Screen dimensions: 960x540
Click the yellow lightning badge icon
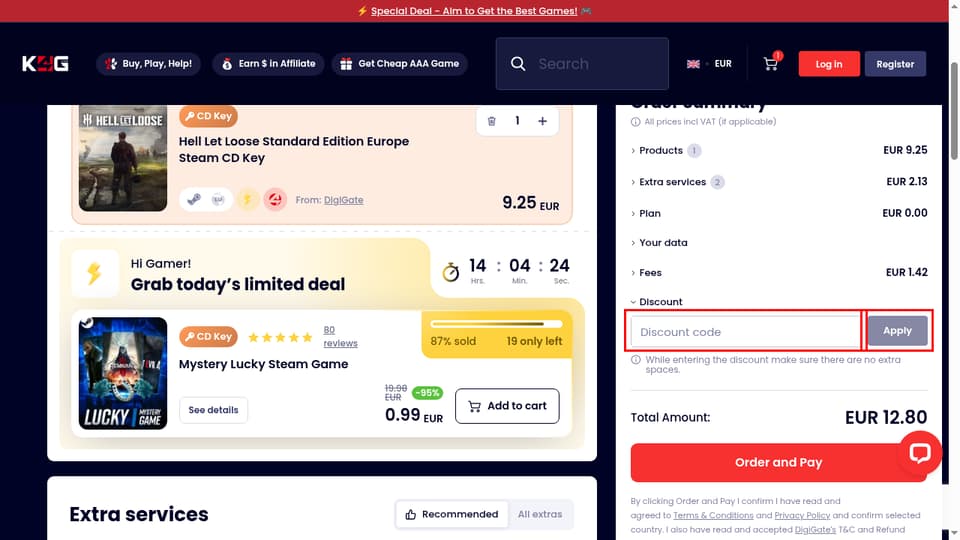(x=247, y=200)
